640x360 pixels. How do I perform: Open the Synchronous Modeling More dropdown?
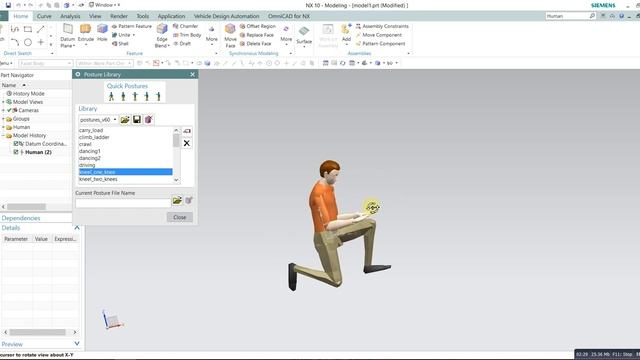point(286,35)
